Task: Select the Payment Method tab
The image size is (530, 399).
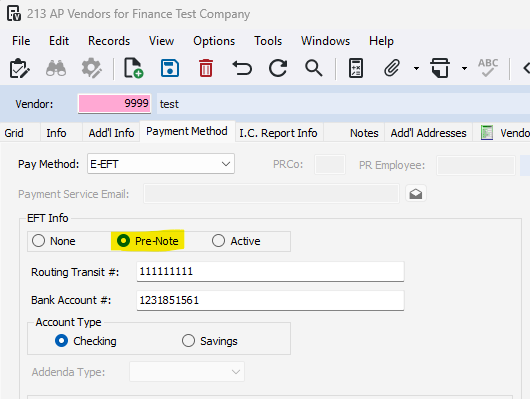Action: tap(187, 131)
